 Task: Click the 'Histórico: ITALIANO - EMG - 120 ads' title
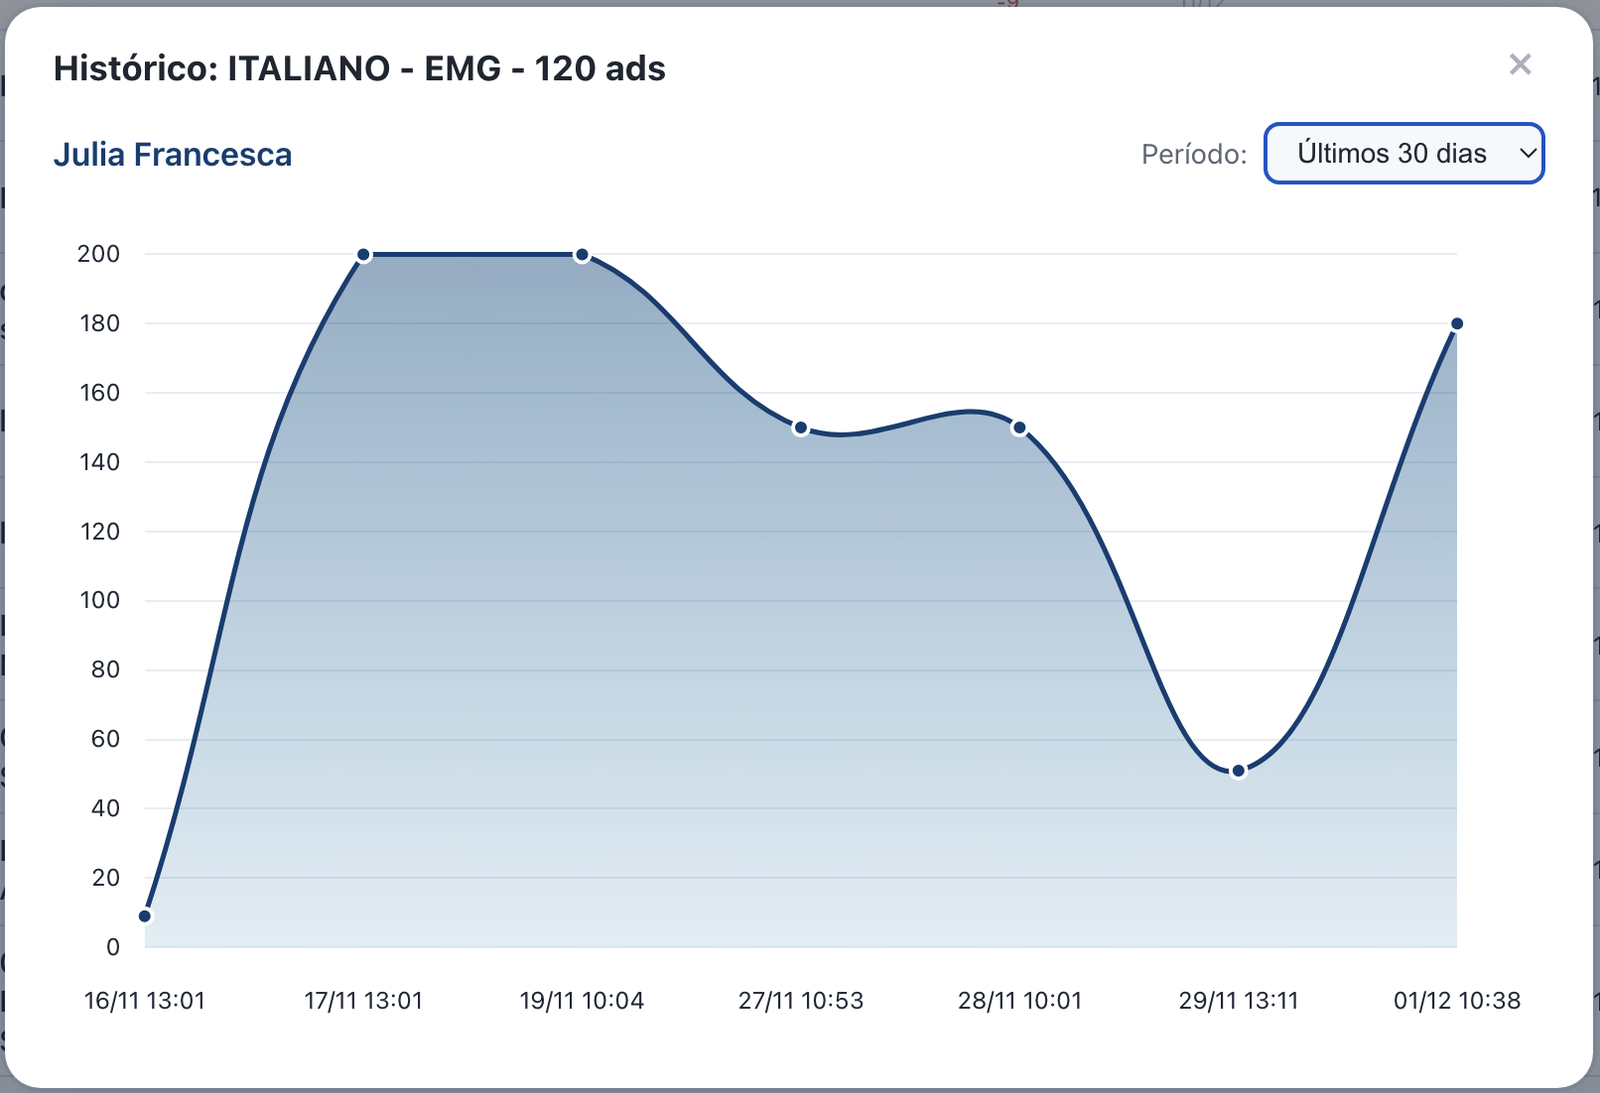click(x=361, y=69)
